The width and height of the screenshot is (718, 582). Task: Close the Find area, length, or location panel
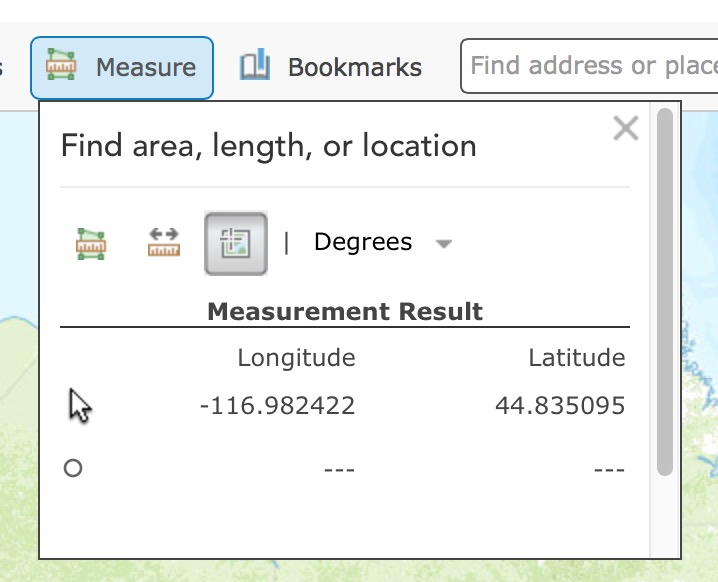625,128
